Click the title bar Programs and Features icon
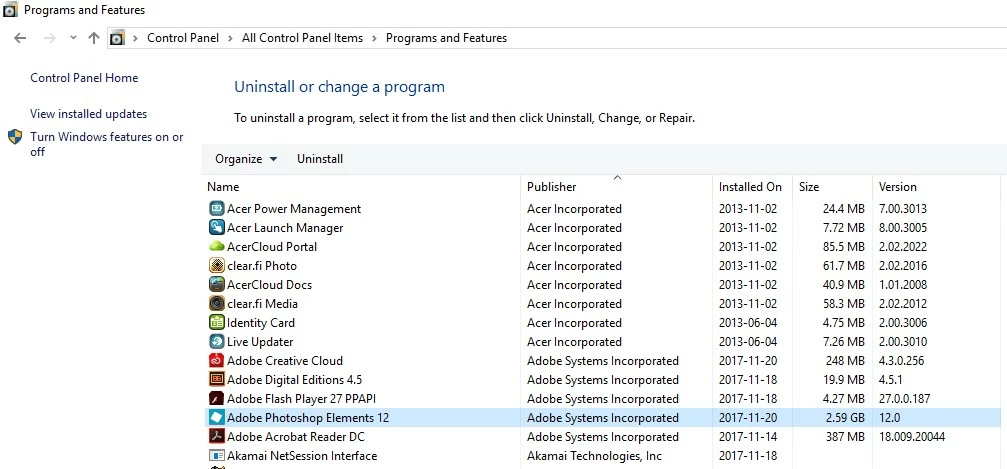The image size is (1007, 469). (x=10, y=10)
